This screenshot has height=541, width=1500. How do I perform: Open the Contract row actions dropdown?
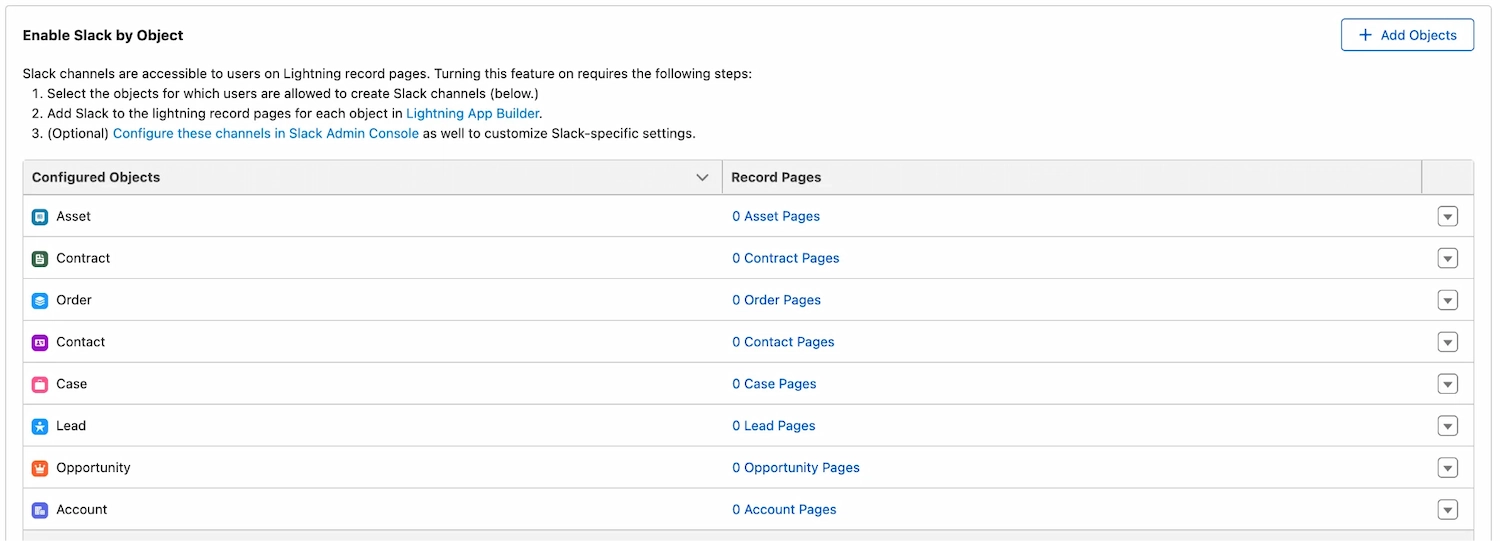[x=1447, y=258]
